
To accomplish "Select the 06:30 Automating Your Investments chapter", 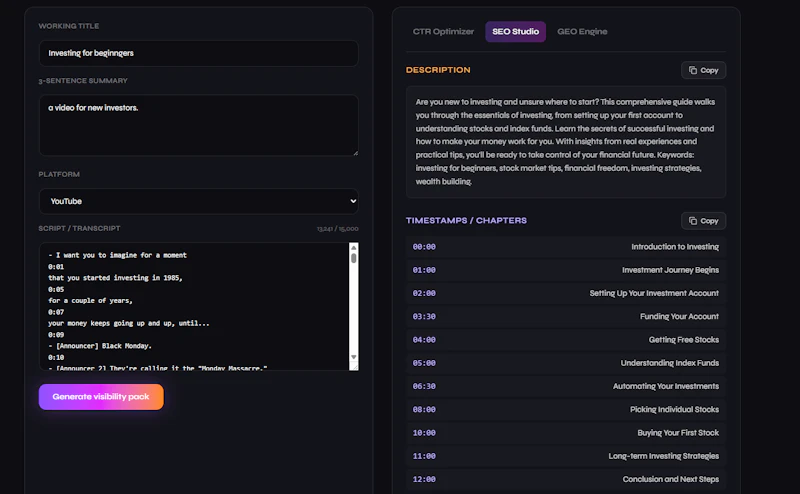I will tap(566, 386).
